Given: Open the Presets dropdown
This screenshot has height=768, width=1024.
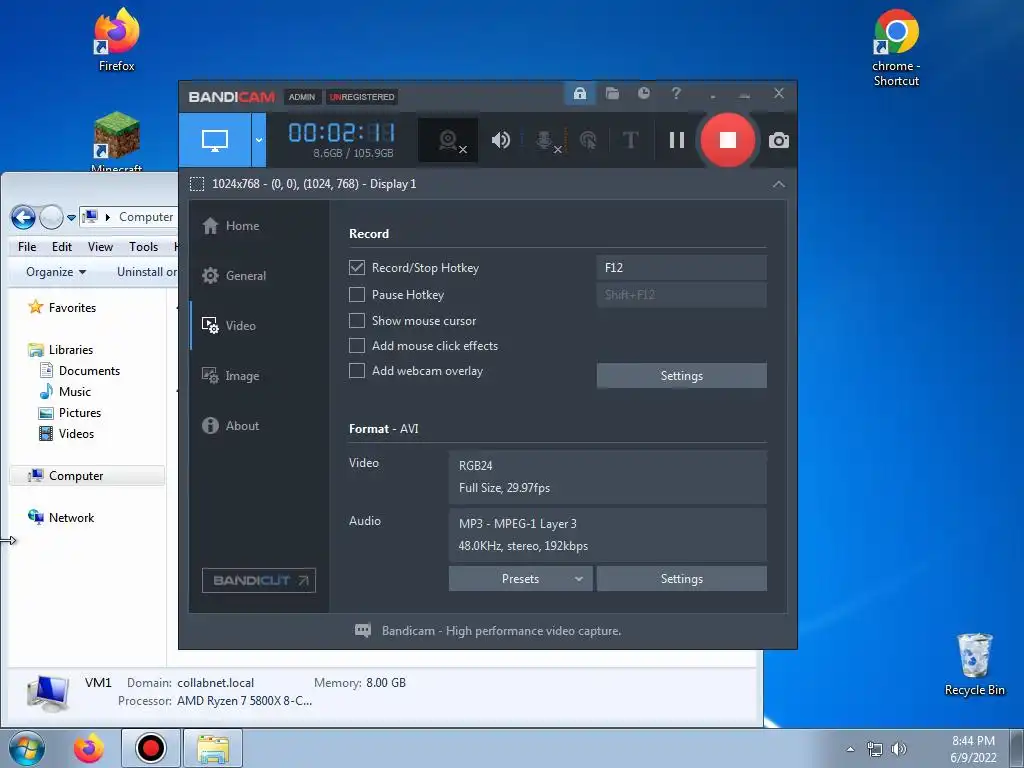Looking at the screenshot, I should pos(520,579).
